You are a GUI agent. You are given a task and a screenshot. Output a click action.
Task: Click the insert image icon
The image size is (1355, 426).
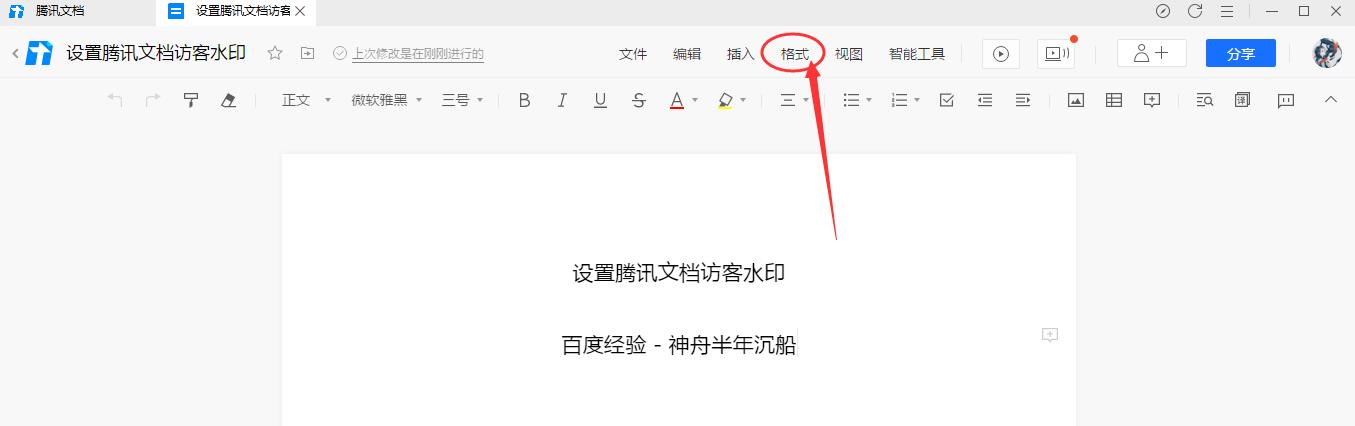pyautogui.click(x=1076, y=100)
